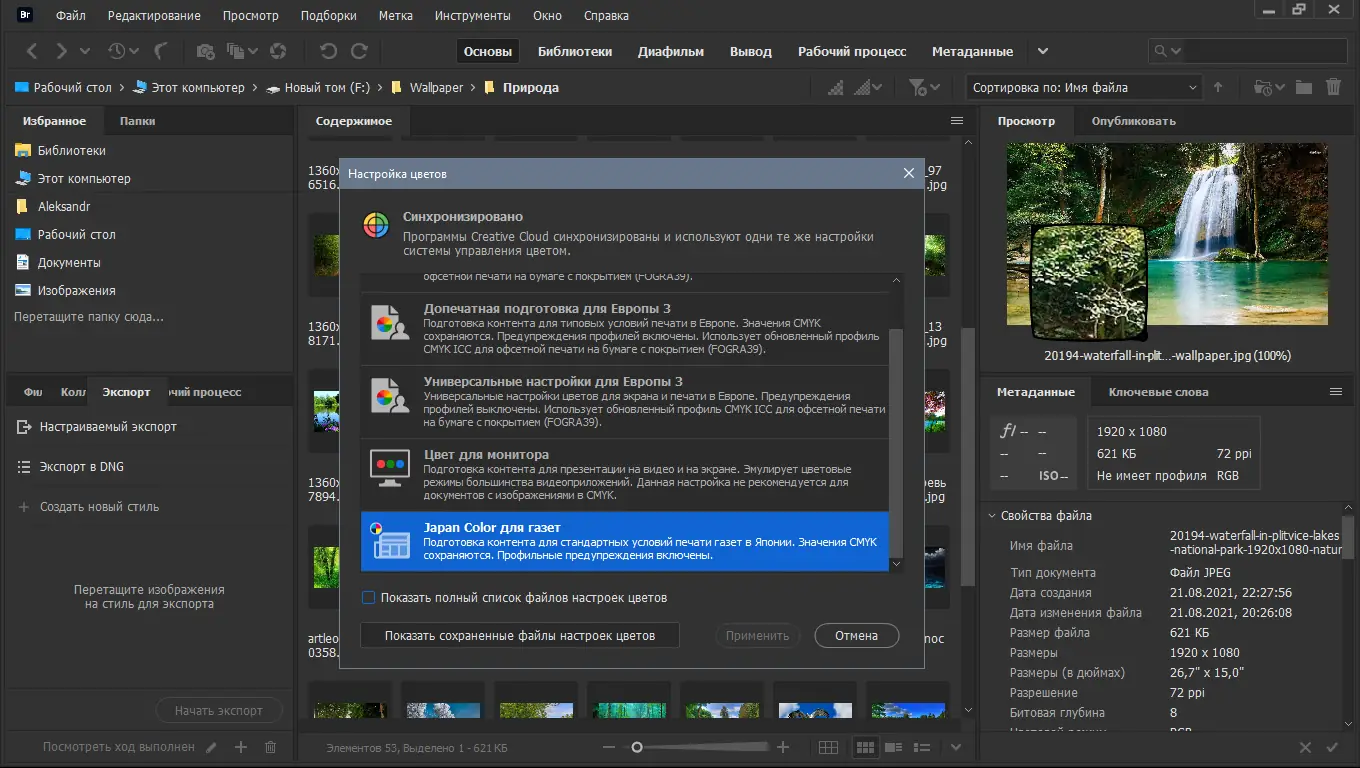Select the grid view icon at bottom
The height and width of the screenshot is (768, 1360).
[x=828, y=747]
